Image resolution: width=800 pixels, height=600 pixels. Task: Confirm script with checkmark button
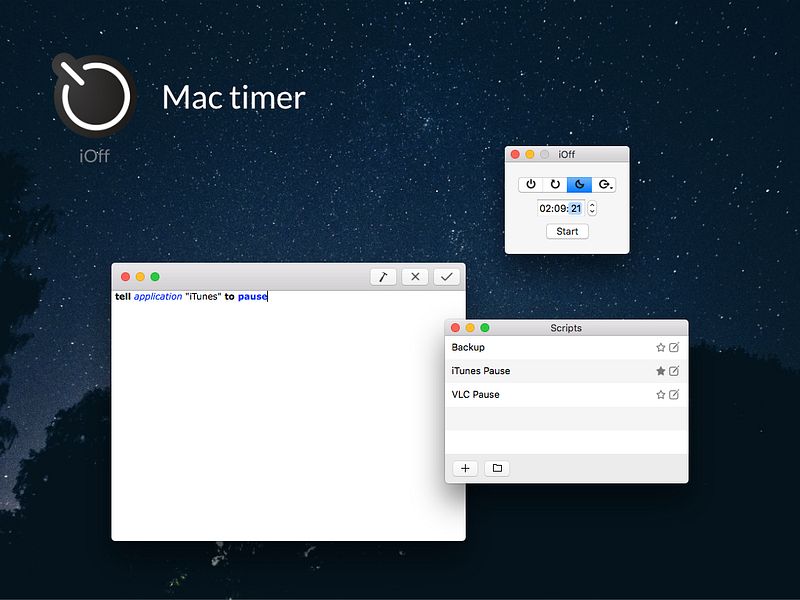point(447,277)
